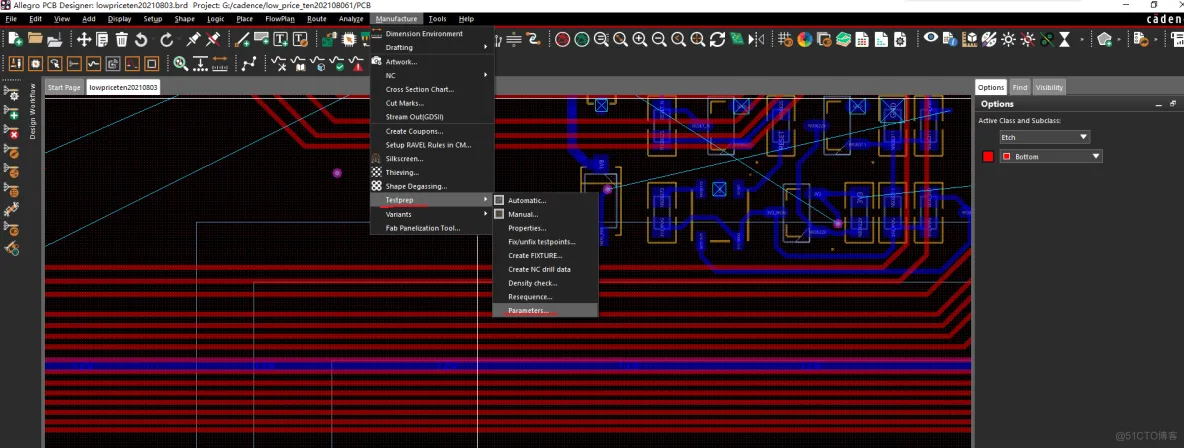
Task: Select the Add Line tool icon
Action: point(242,39)
